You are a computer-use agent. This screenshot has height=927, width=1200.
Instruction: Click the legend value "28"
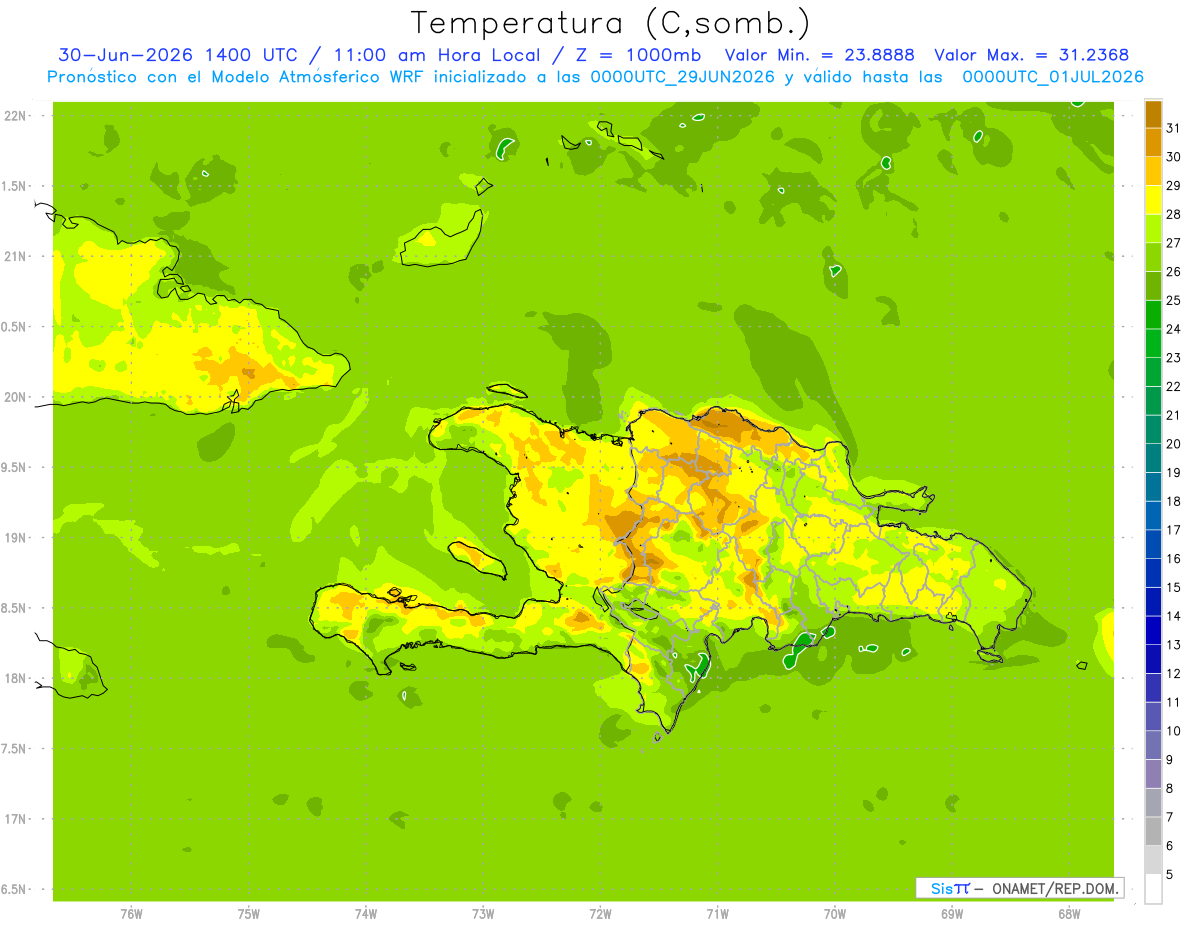coord(1174,214)
